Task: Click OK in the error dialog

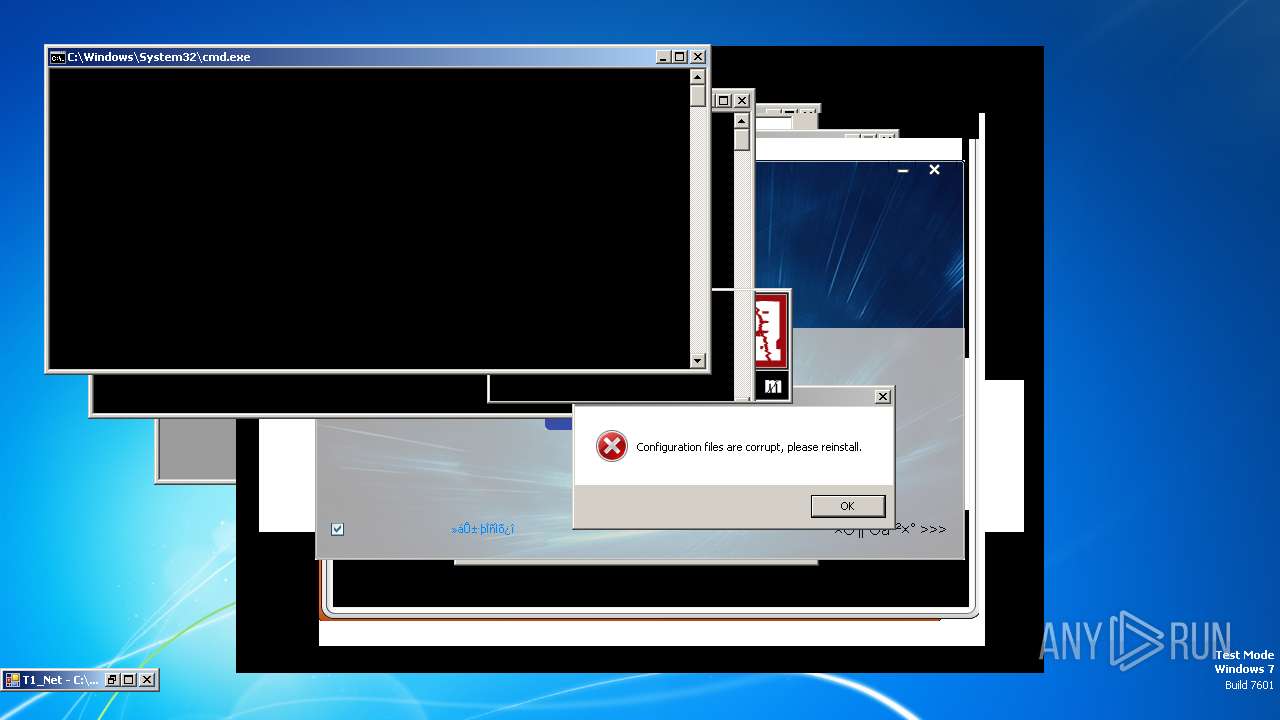Action: click(x=848, y=506)
